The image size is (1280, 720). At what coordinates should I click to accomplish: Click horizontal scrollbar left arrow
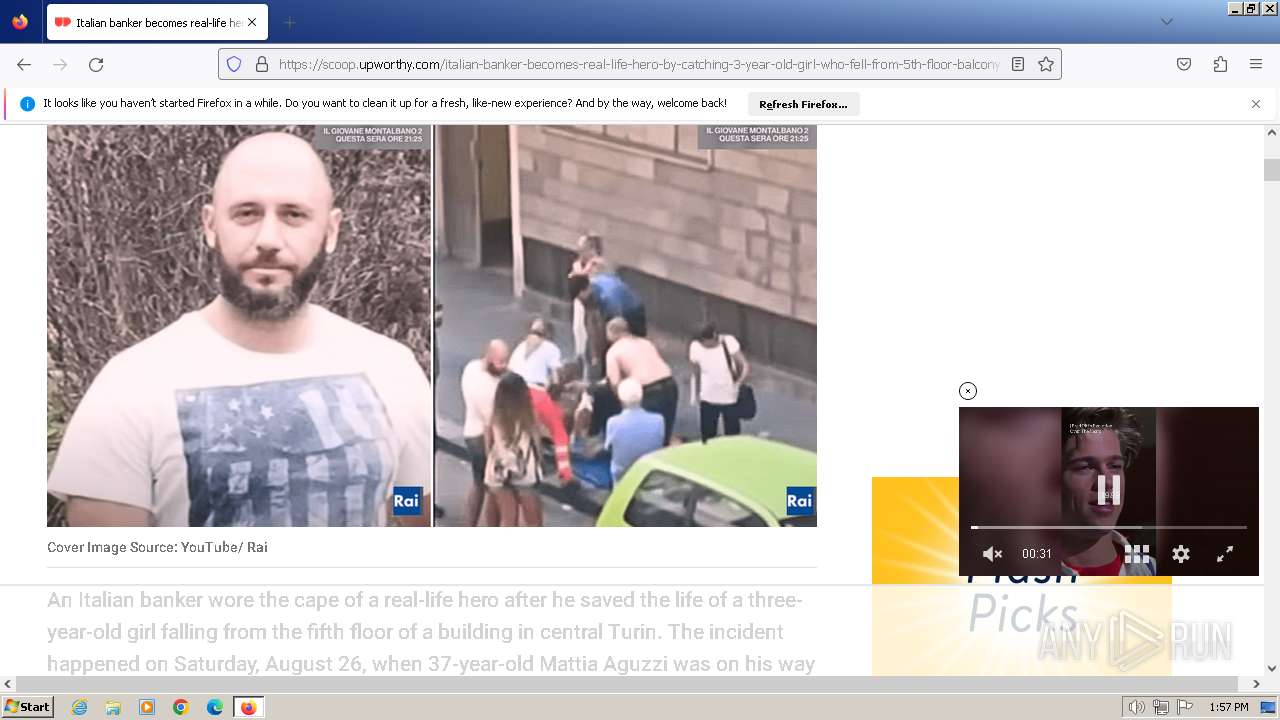tap(8, 684)
